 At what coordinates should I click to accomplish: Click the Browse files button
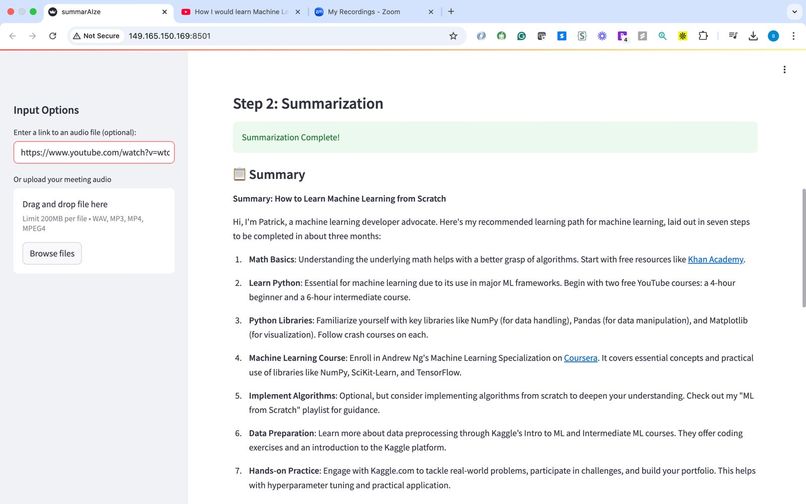pos(52,254)
